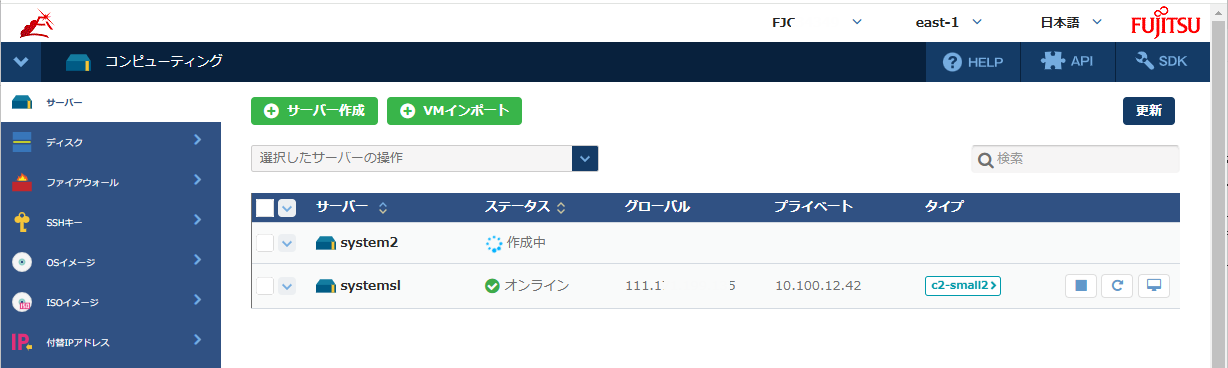Open 付替IPアドレス sidebar section

(x=110, y=341)
